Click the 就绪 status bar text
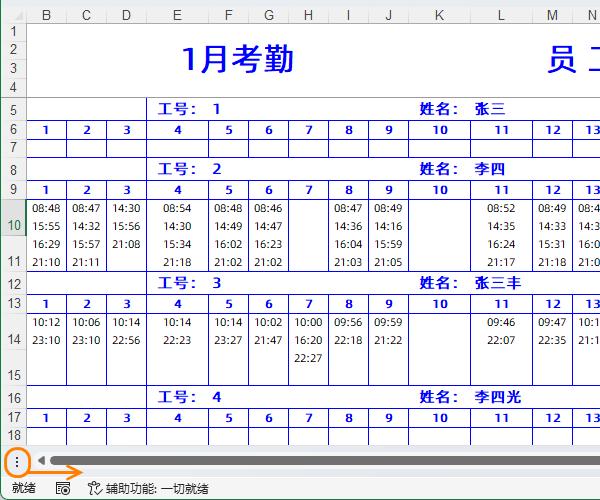Screen dimensions: 600x500 click(24, 489)
